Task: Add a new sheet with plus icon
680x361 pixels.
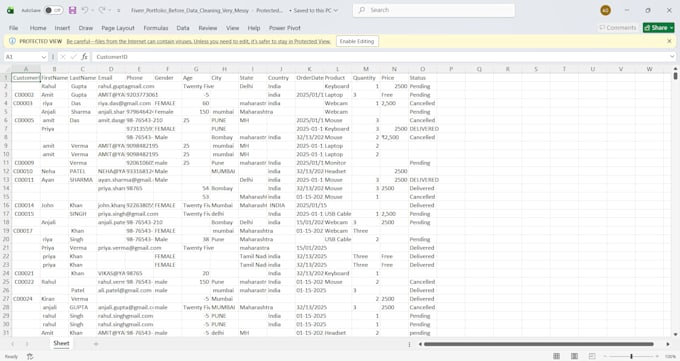Action: pos(96,344)
